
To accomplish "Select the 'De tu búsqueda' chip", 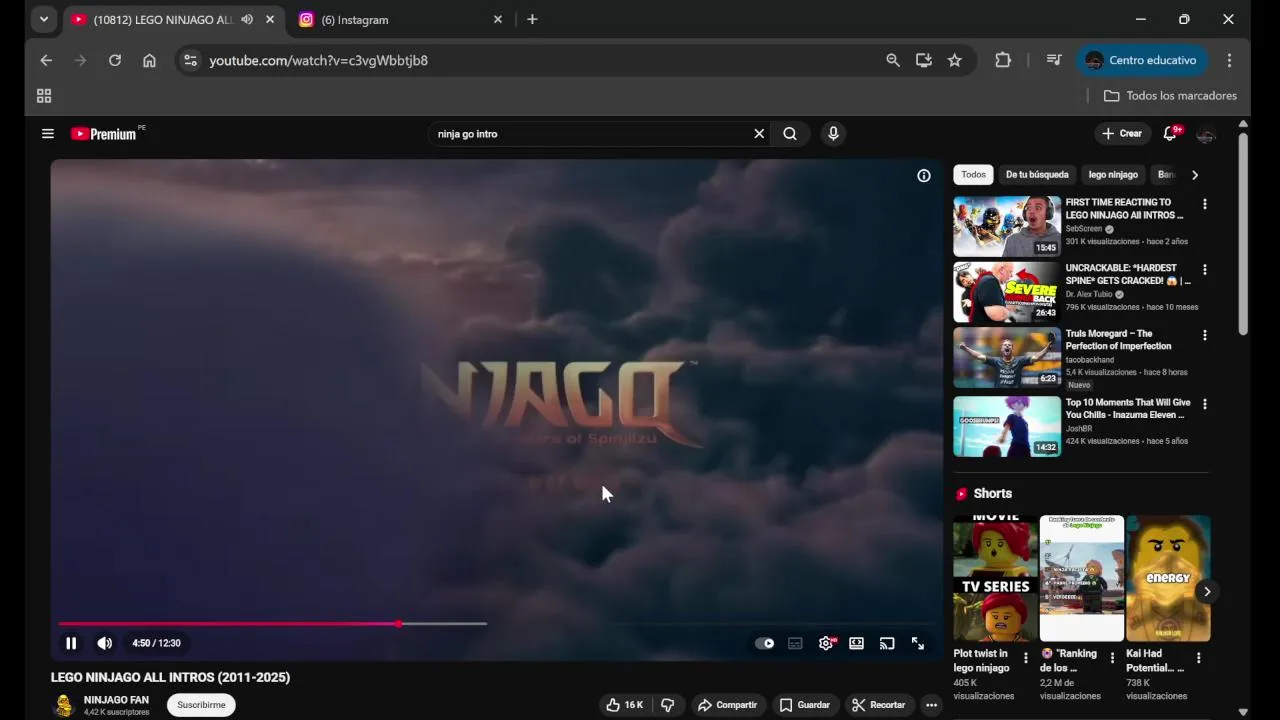I will (x=1037, y=175).
